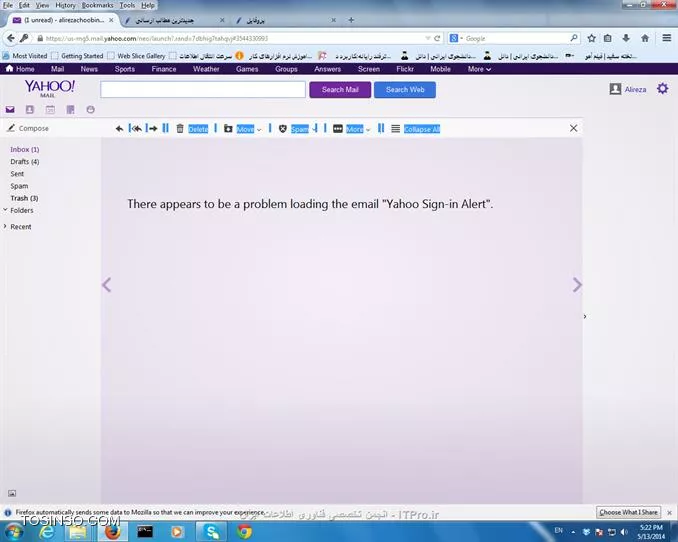This screenshot has width=678, height=542.
Task: Open Chrome from the taskbar
Action: tap(244, 532)
